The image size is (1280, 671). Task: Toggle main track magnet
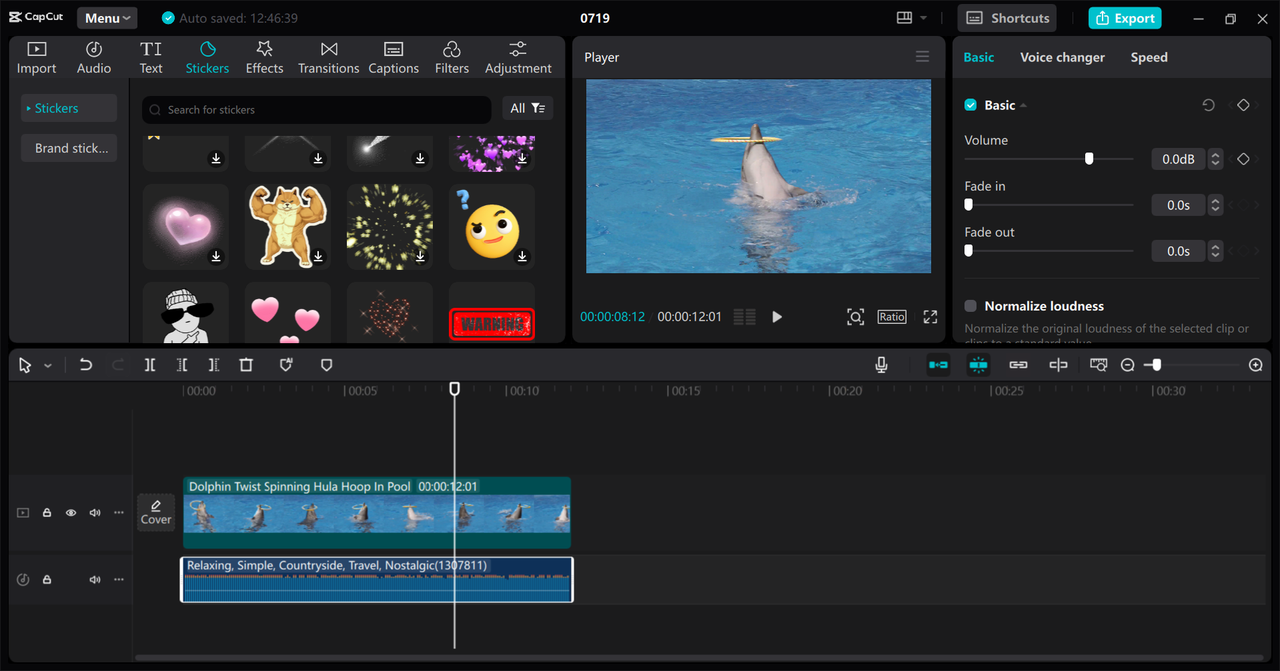tap(938, 365)
